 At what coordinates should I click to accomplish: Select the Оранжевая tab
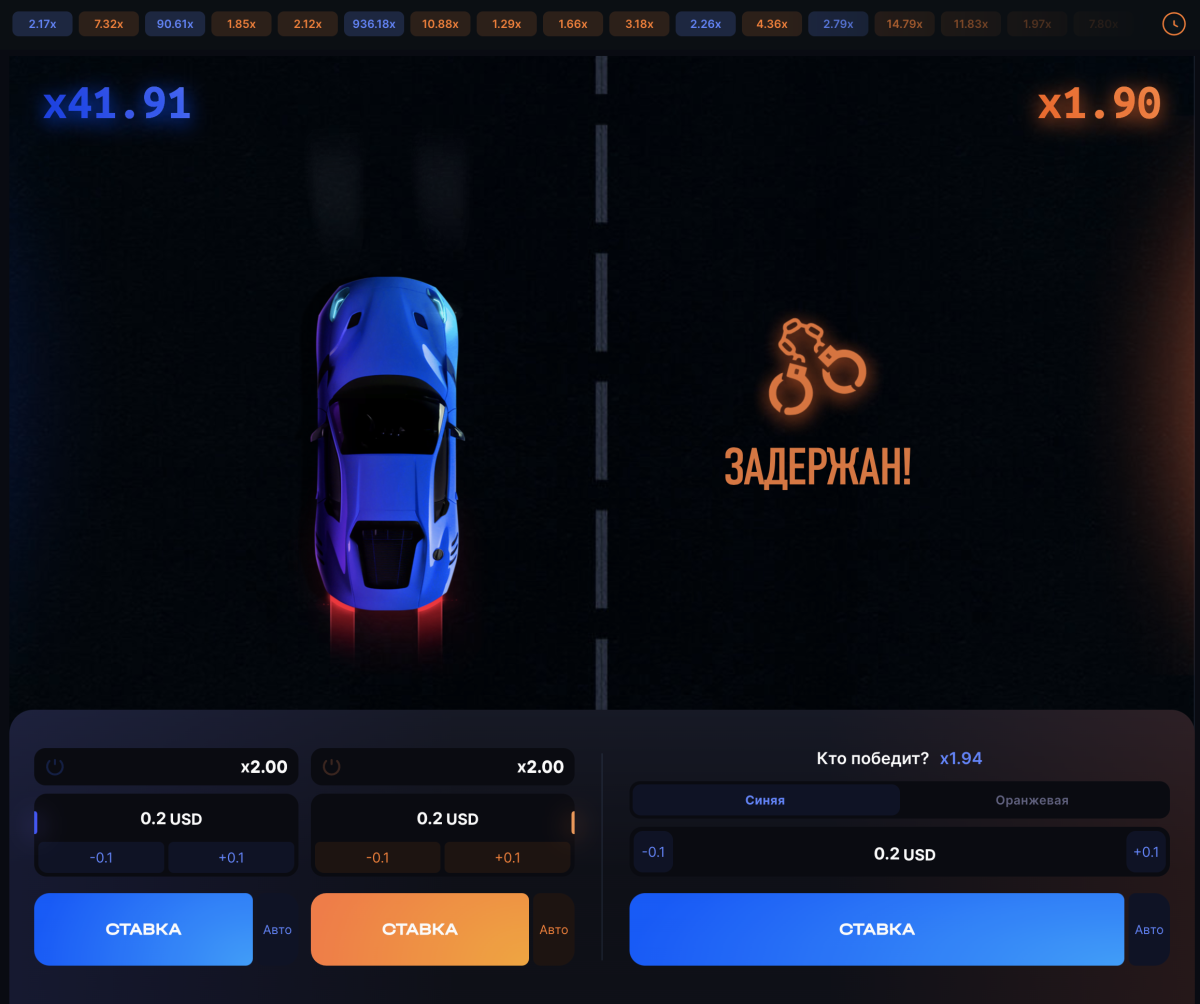pyautogui.click(x=1032, y=800)
